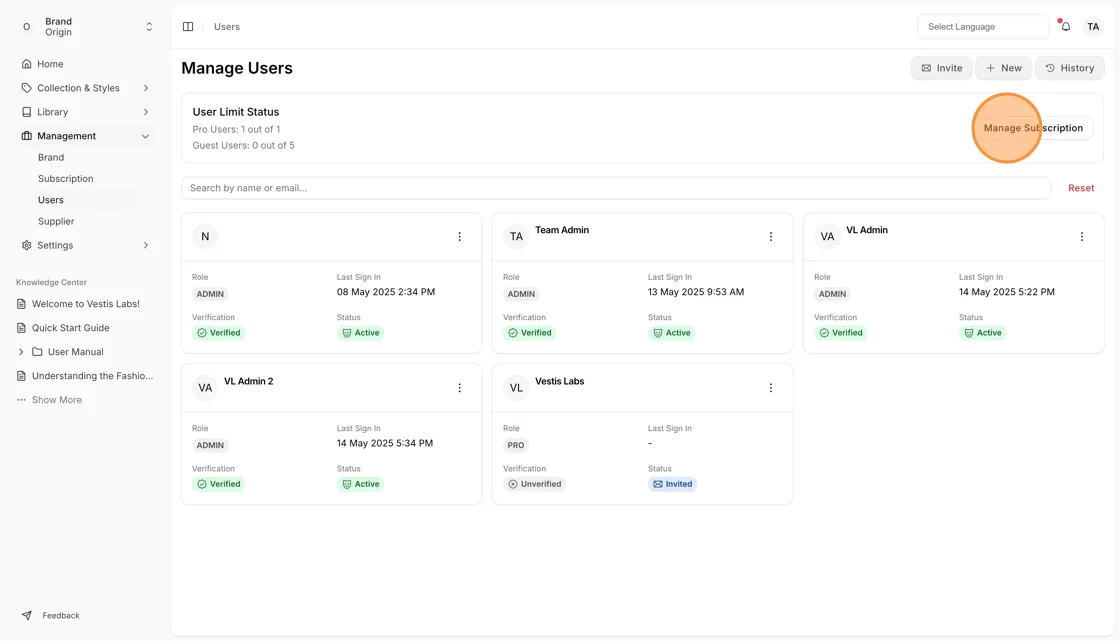Screen dimensions: 1120x641
Task: Open Quick Start Guide article
Action: [x=71, y=328]
